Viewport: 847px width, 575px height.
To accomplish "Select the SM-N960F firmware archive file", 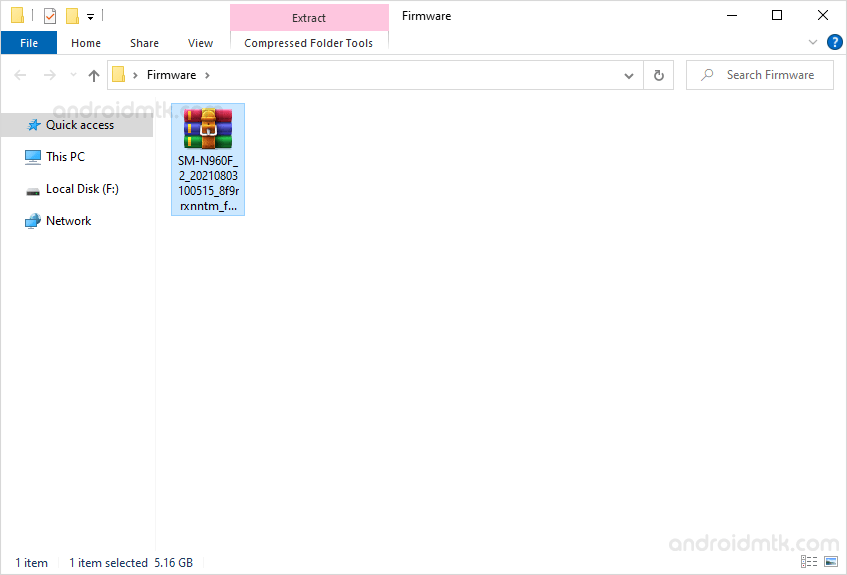I will click(208, 158).
